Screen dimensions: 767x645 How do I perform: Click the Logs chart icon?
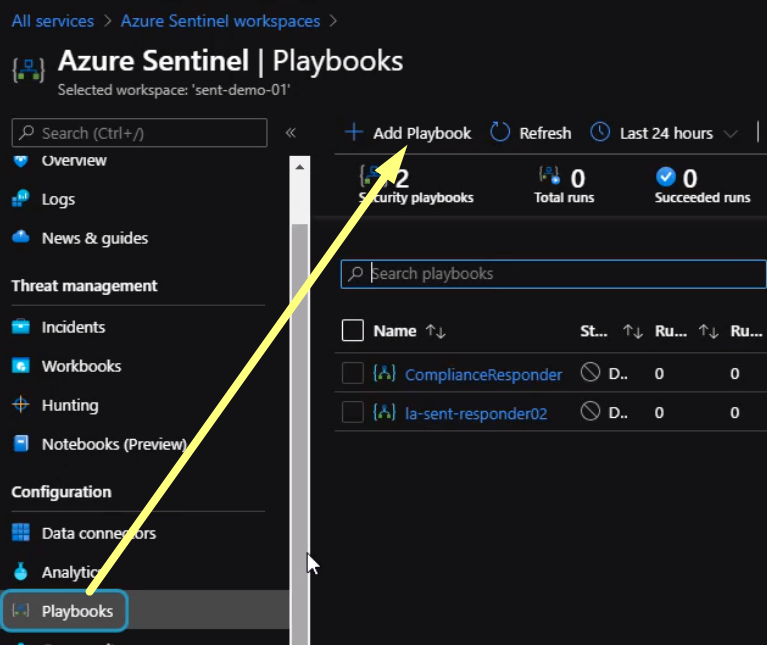(x=21, y=199)
